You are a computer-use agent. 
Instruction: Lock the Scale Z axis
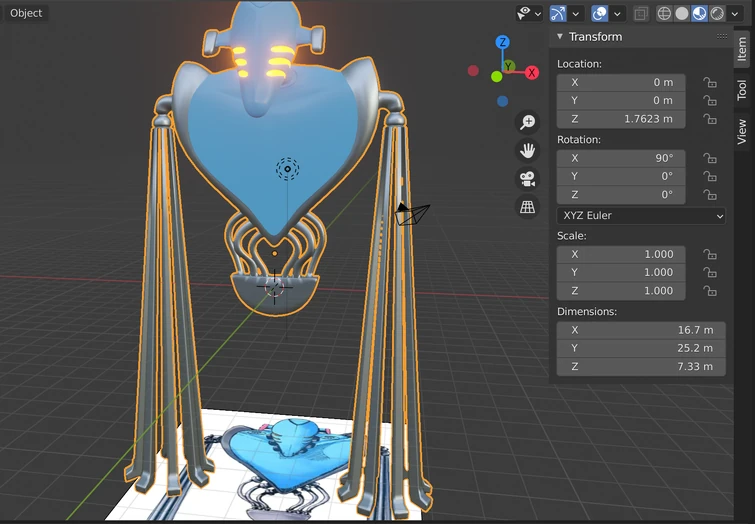[x=710, y=291]
